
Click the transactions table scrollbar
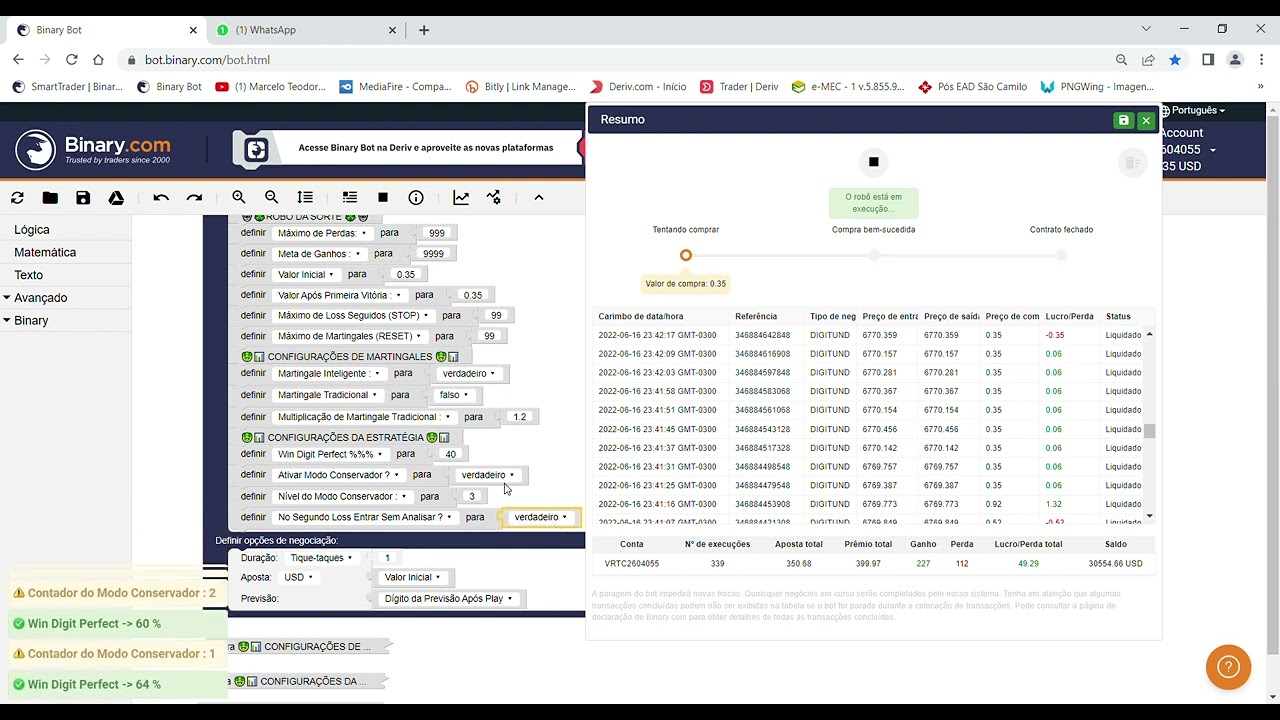coord(1150,431)
